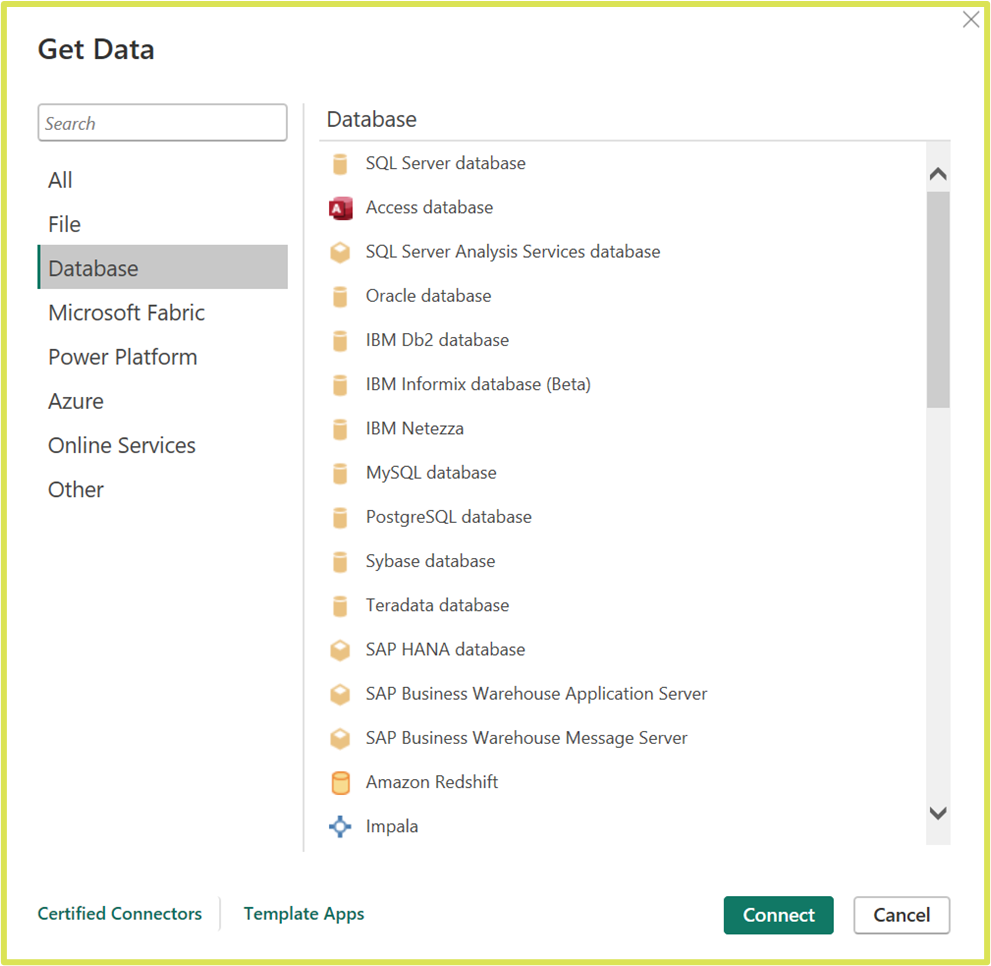Select 'SAP Business Warehouse Message Server' text
The height and width of the screenshot is (966, 991).
[x=526, y=739]
